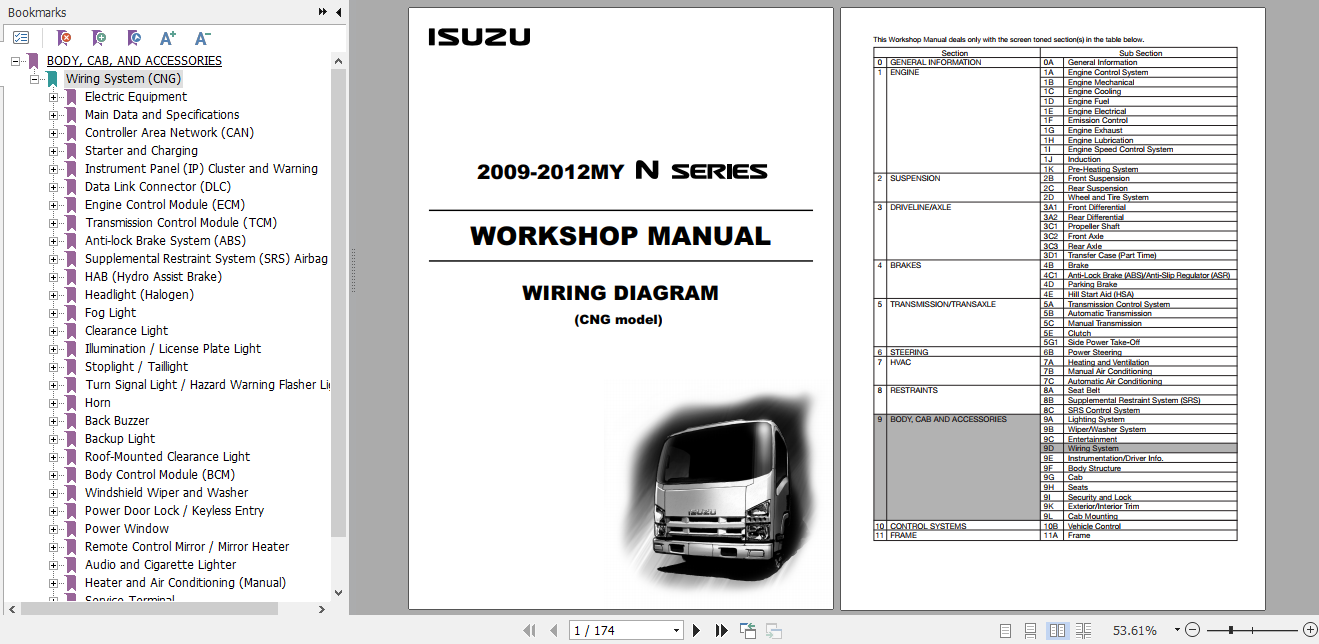The height and width of the screenshot is (644, 1319).
Task: Open the zoom percentage dropdown
Action: [x=1176, y=630]
